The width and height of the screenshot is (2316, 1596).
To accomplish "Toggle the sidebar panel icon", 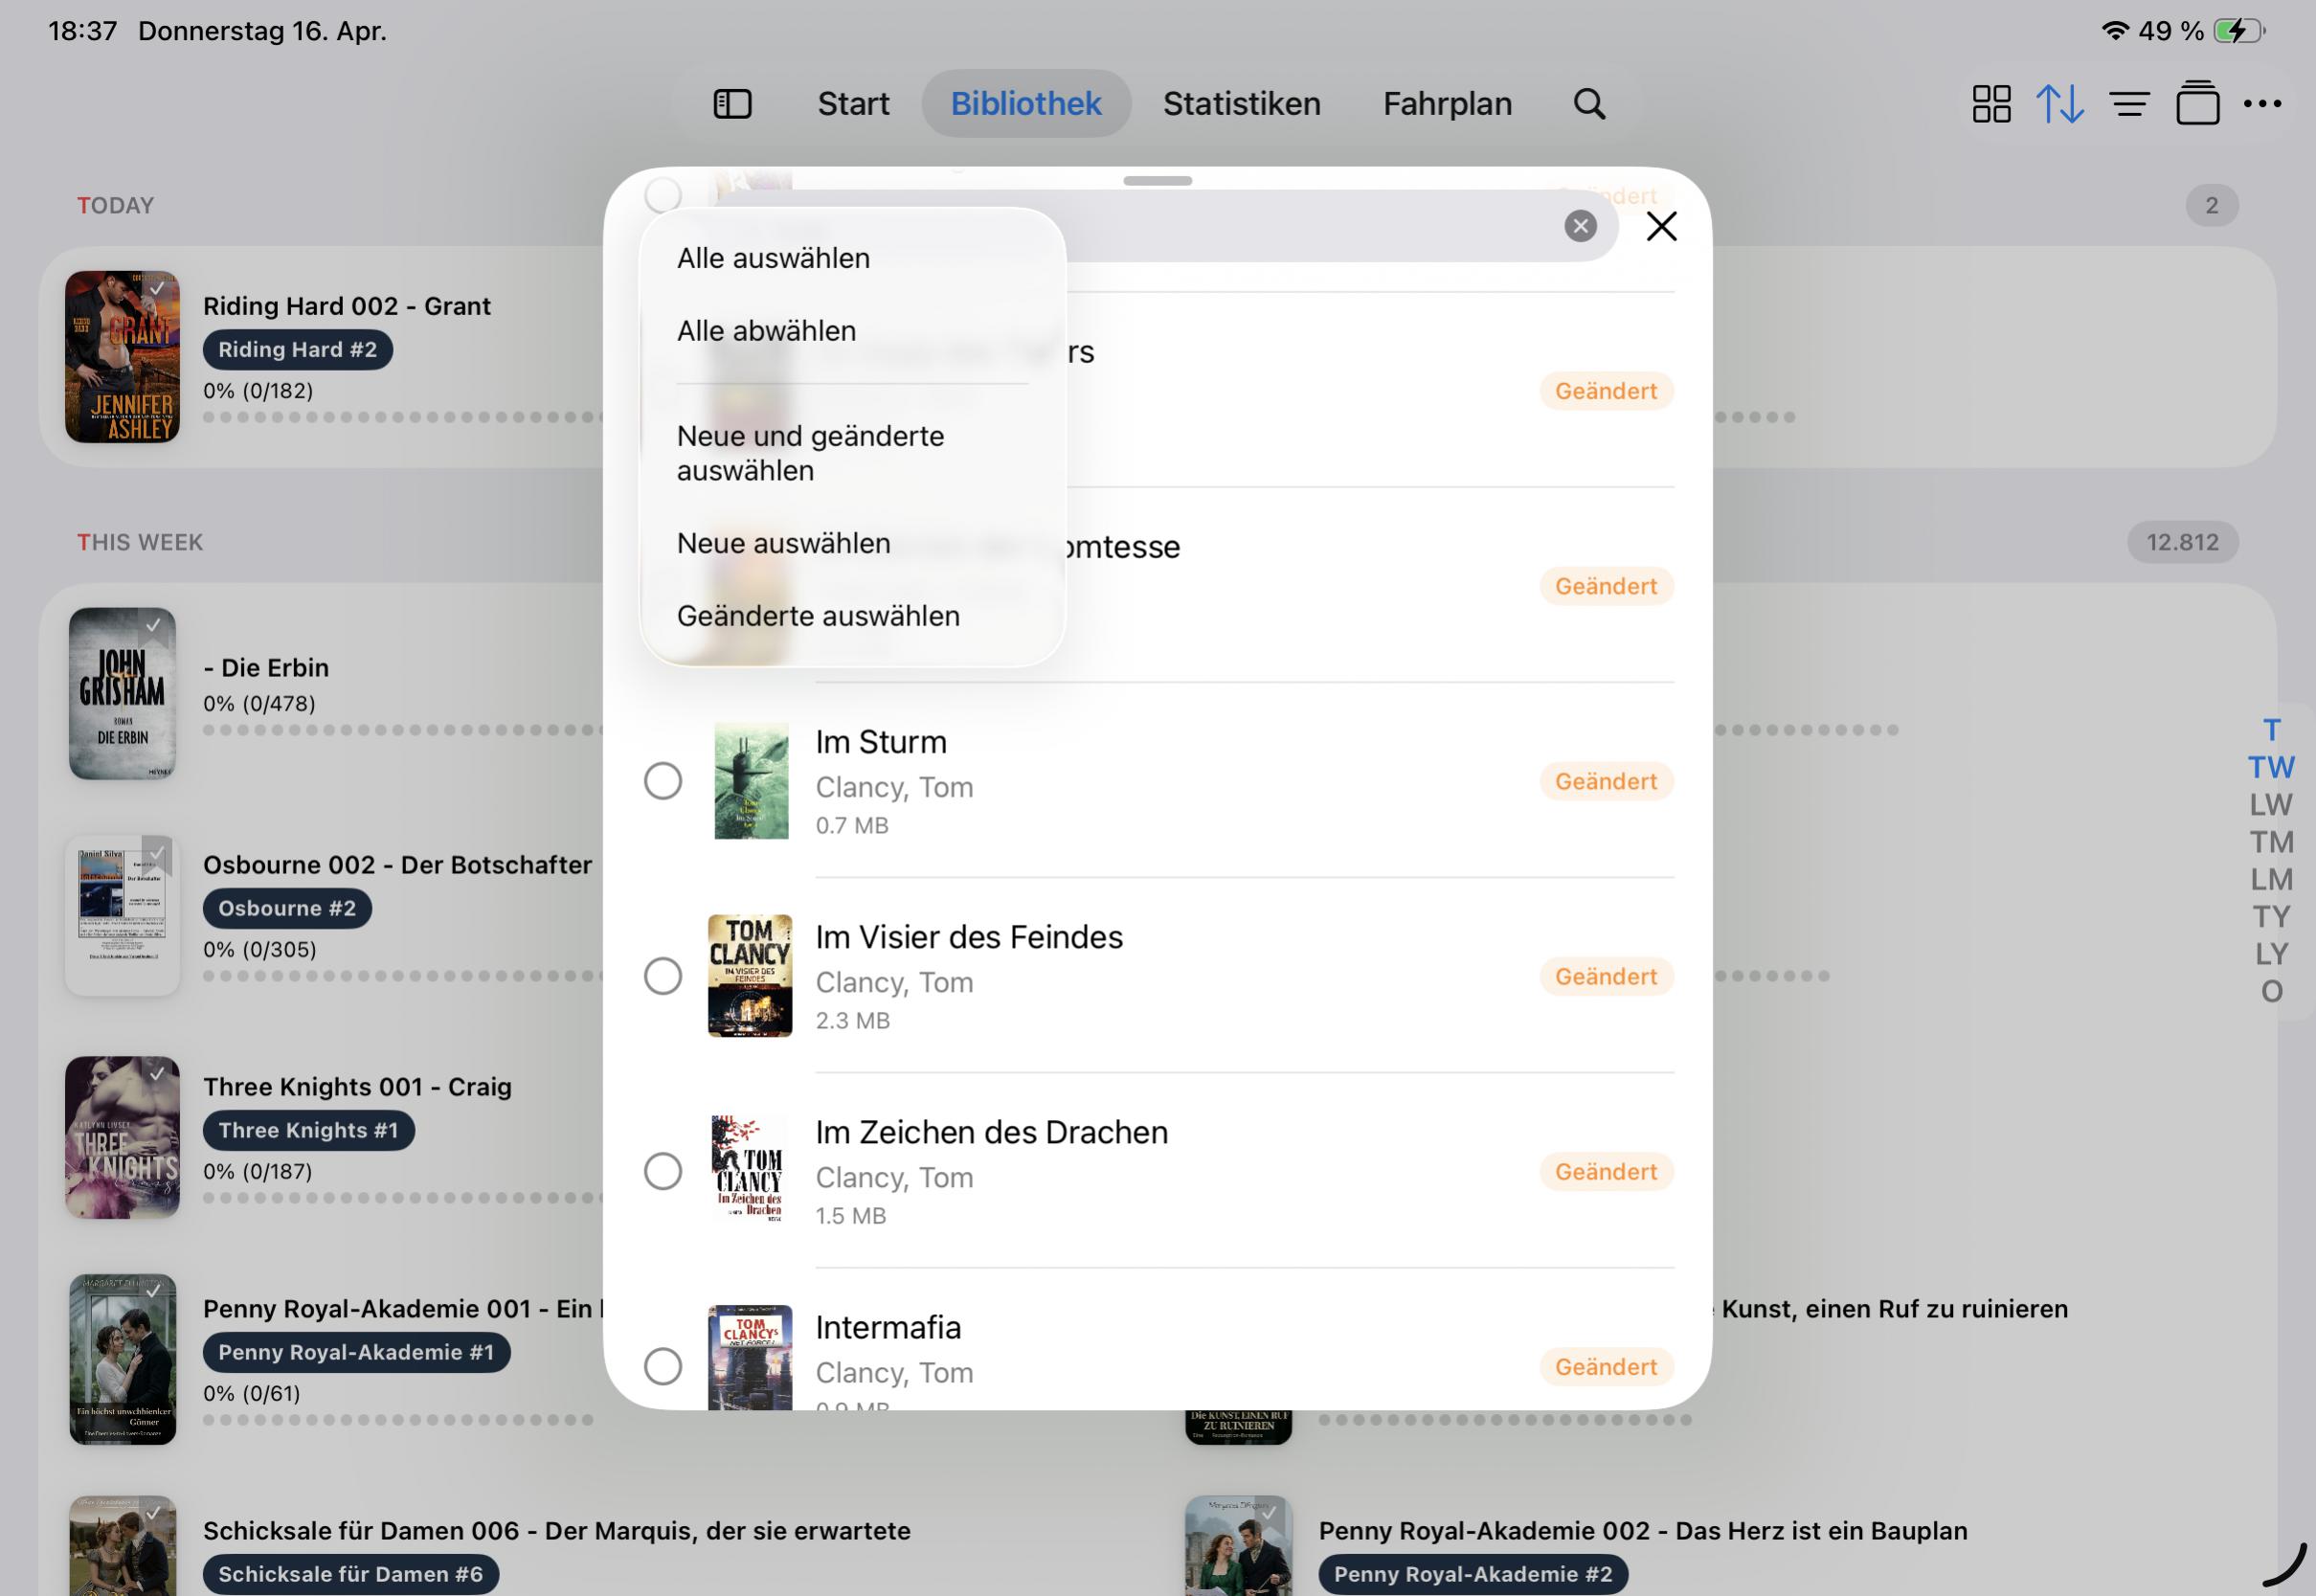I will tap(732, 104).
